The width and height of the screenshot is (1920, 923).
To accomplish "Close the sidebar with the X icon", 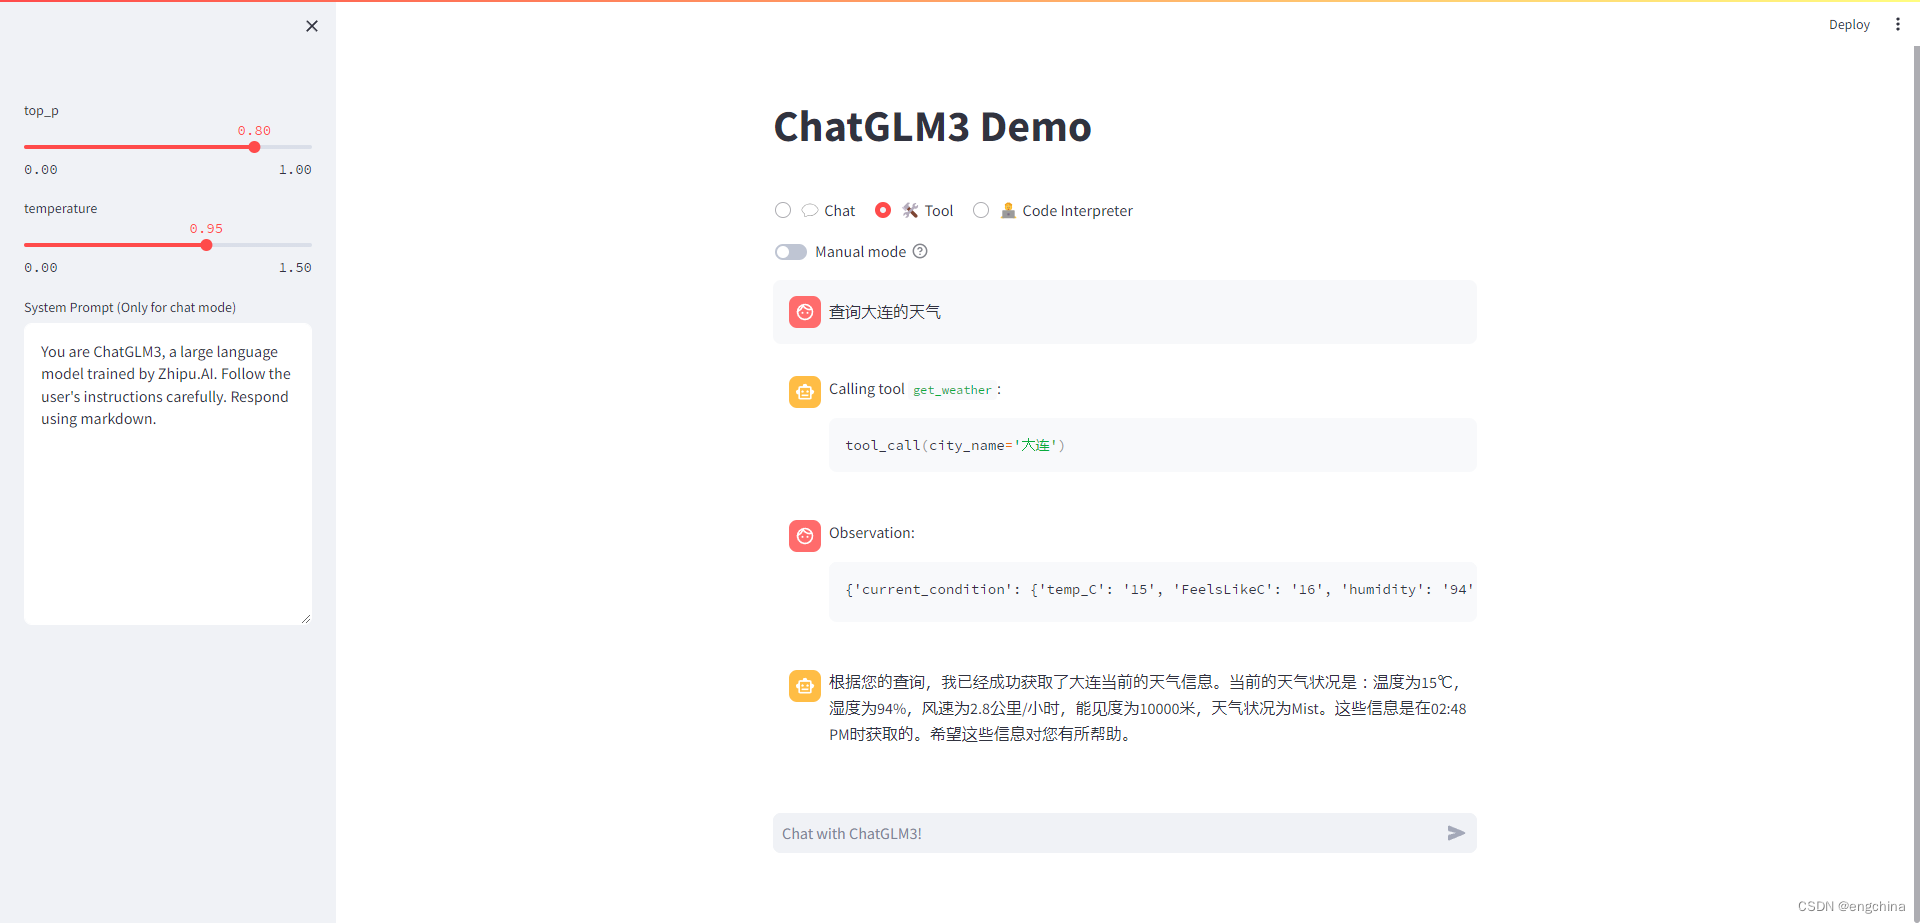I will click(312, 26).
